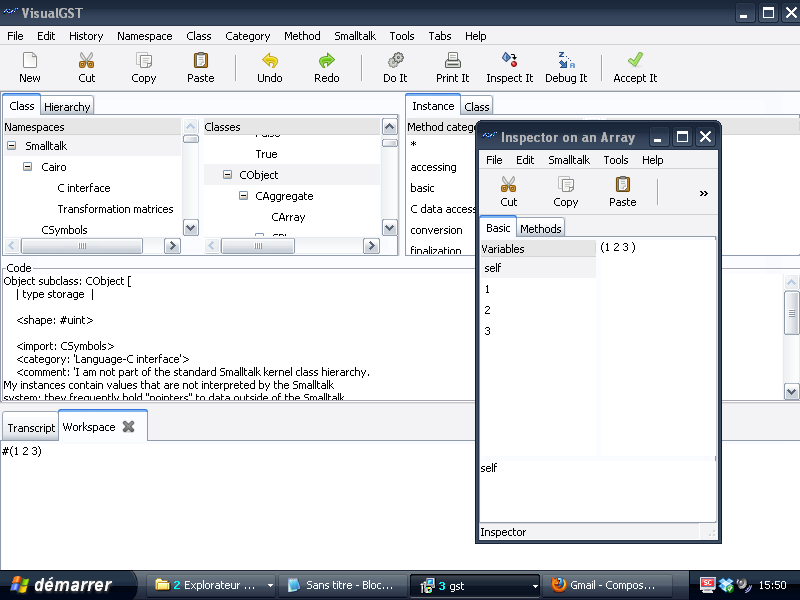Open Help menu in Inspector window
The height and width of the screenshot is (600, 800).
(652, 160)
